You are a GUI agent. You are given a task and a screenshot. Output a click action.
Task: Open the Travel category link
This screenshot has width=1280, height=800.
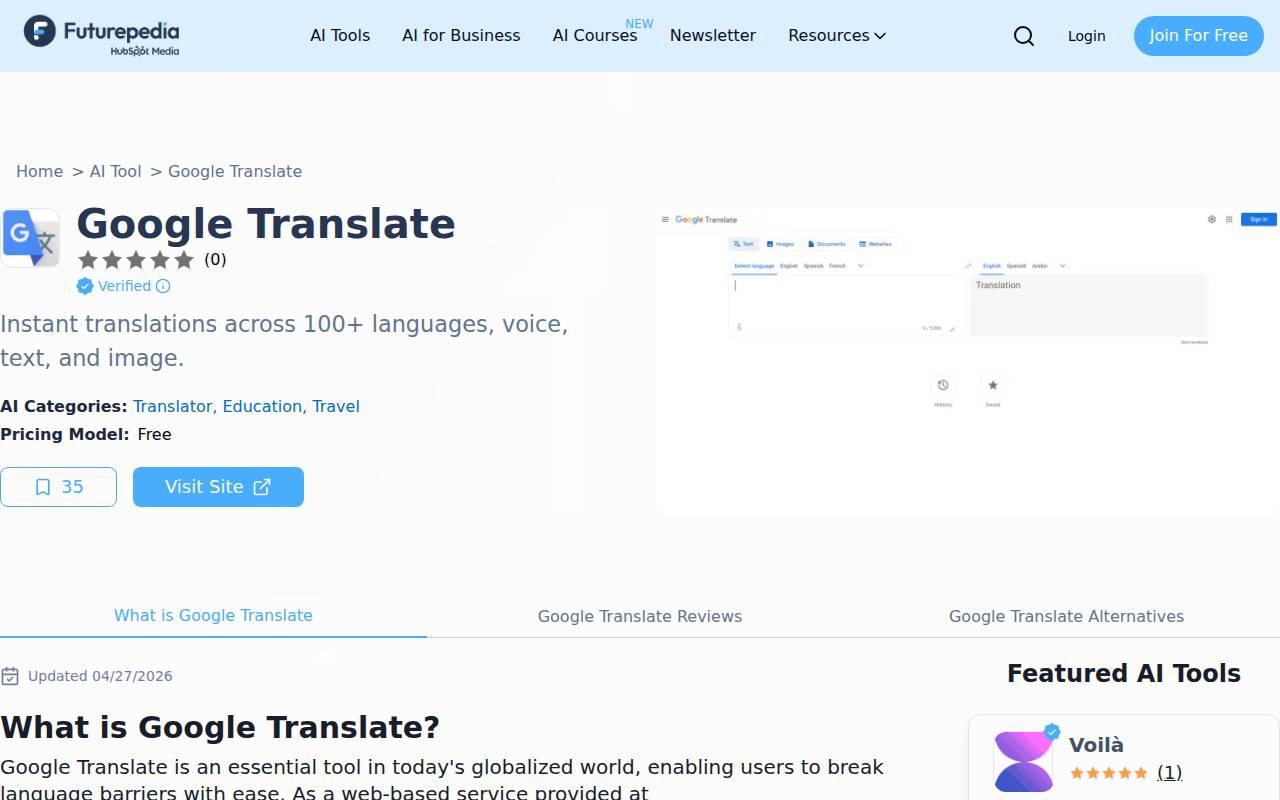336,406
